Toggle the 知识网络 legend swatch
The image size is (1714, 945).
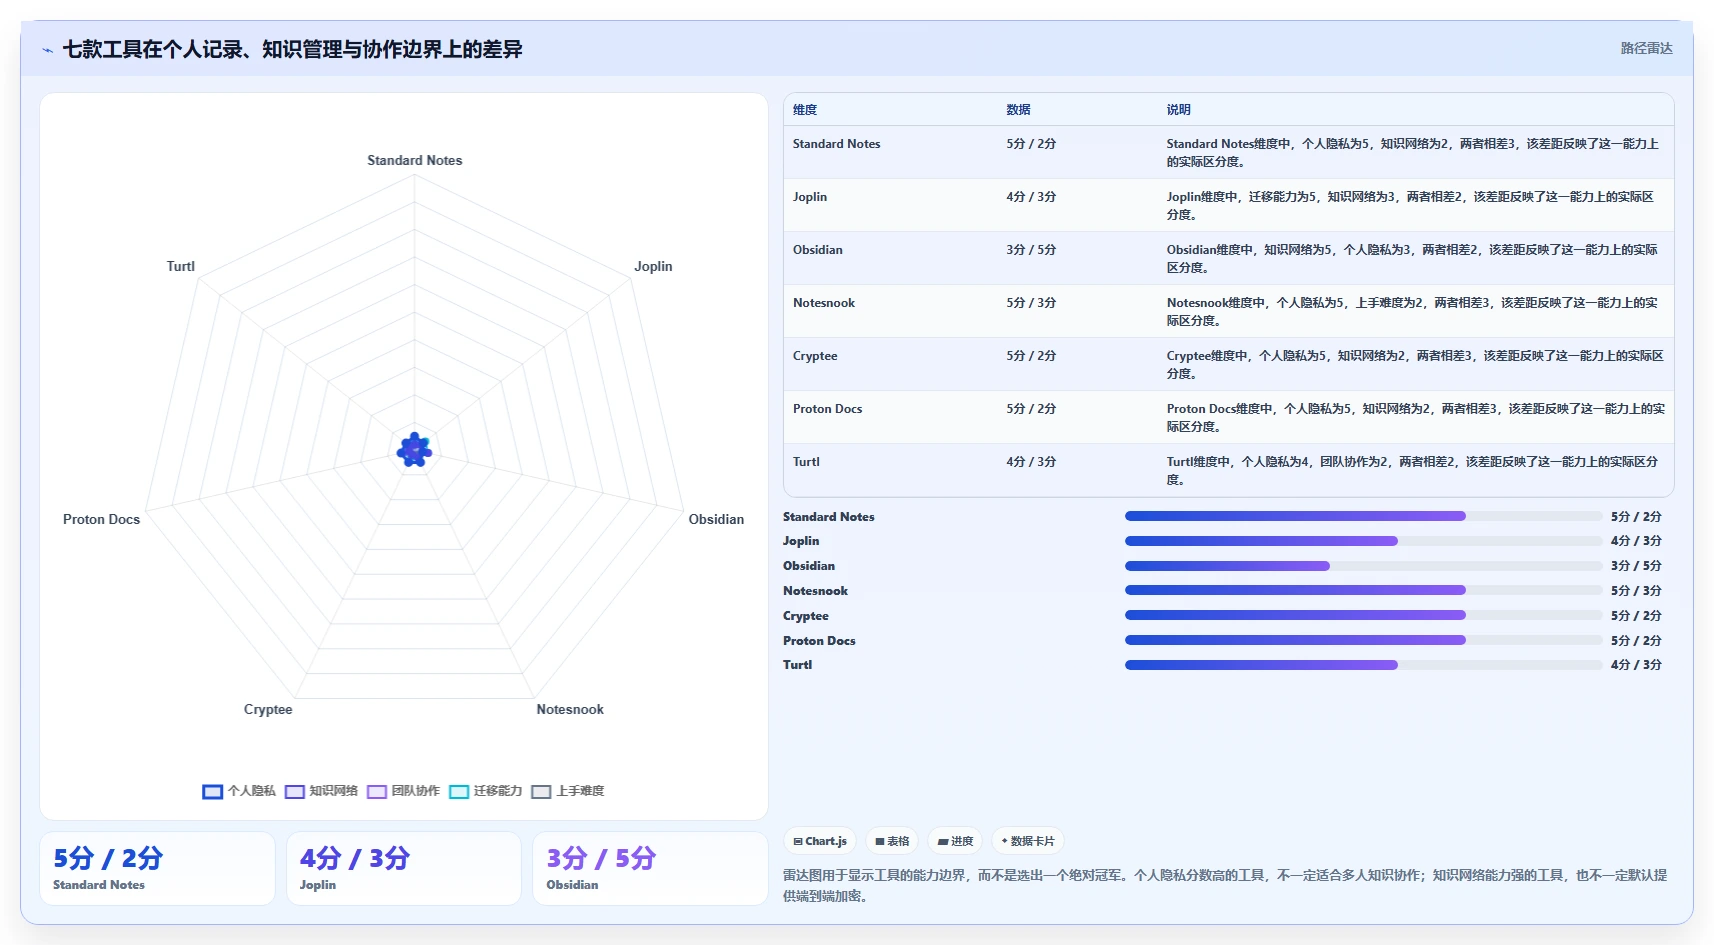click(x=294, y=792)
